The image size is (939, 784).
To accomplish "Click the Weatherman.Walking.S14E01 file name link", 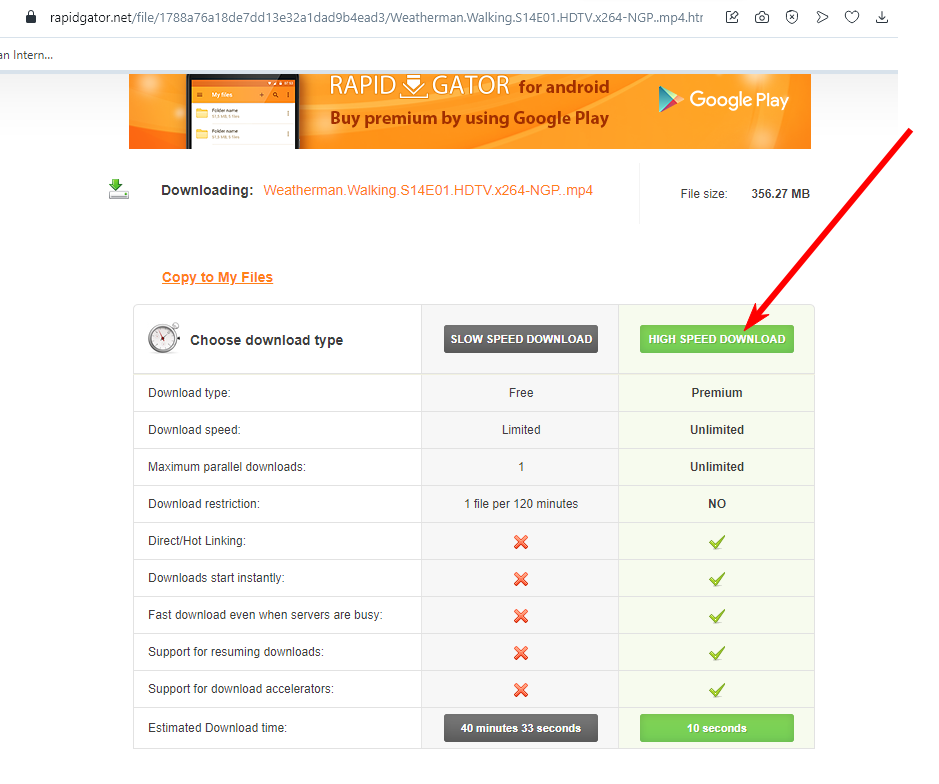I will (x=428, y=190).
